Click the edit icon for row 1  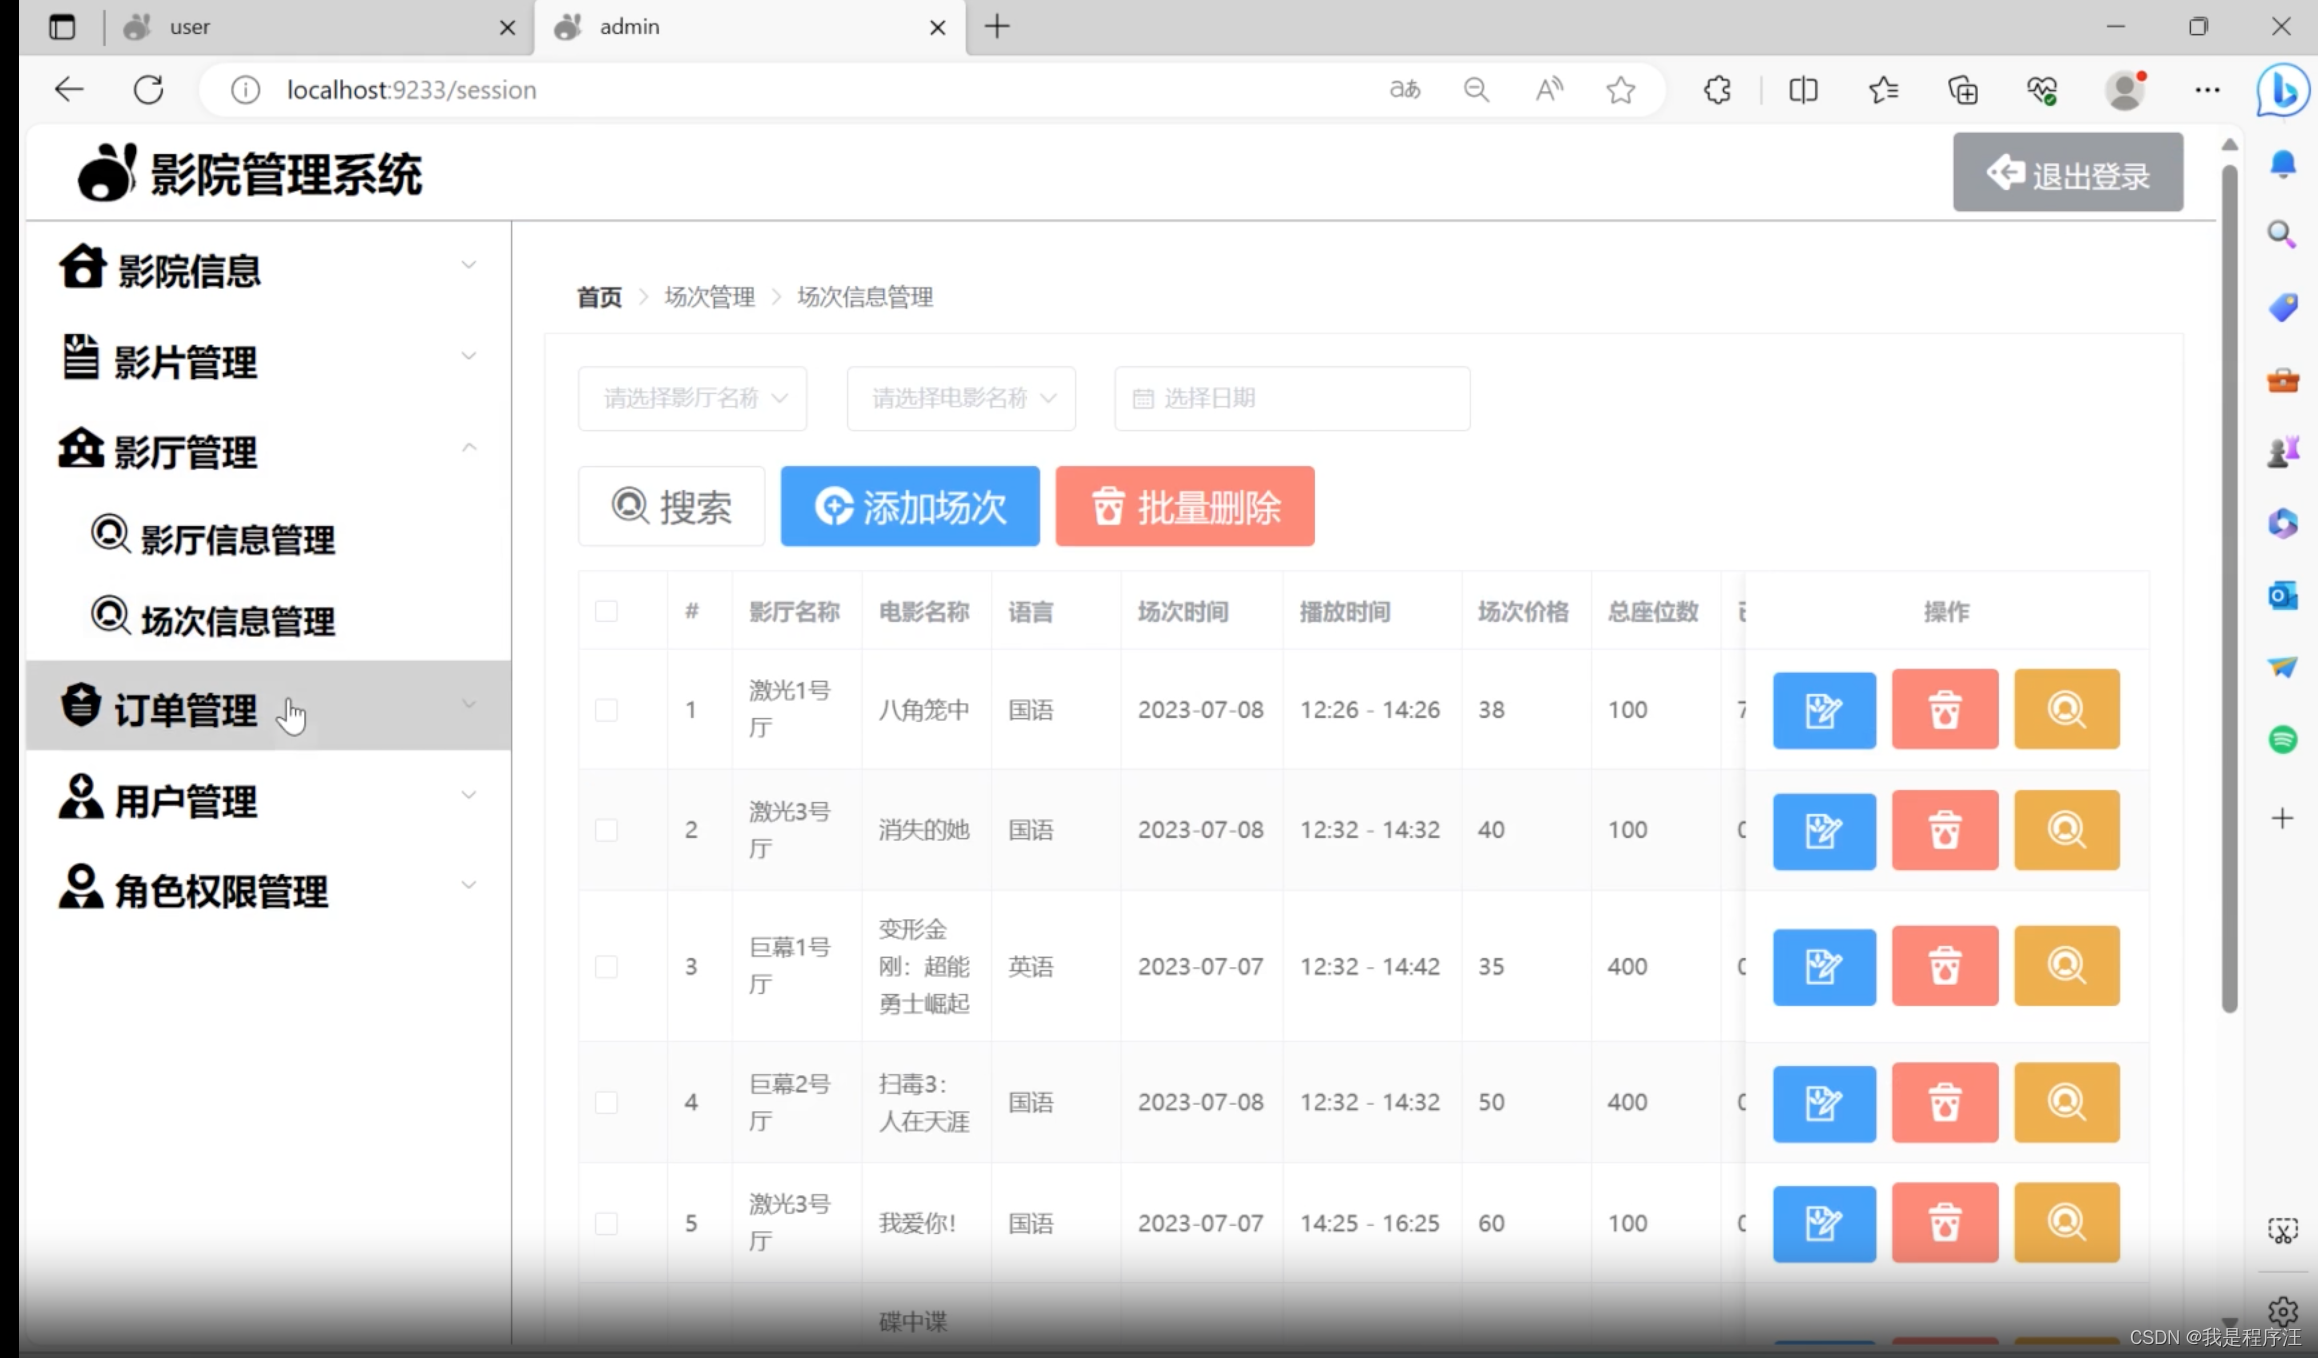tap(1823, 710)
